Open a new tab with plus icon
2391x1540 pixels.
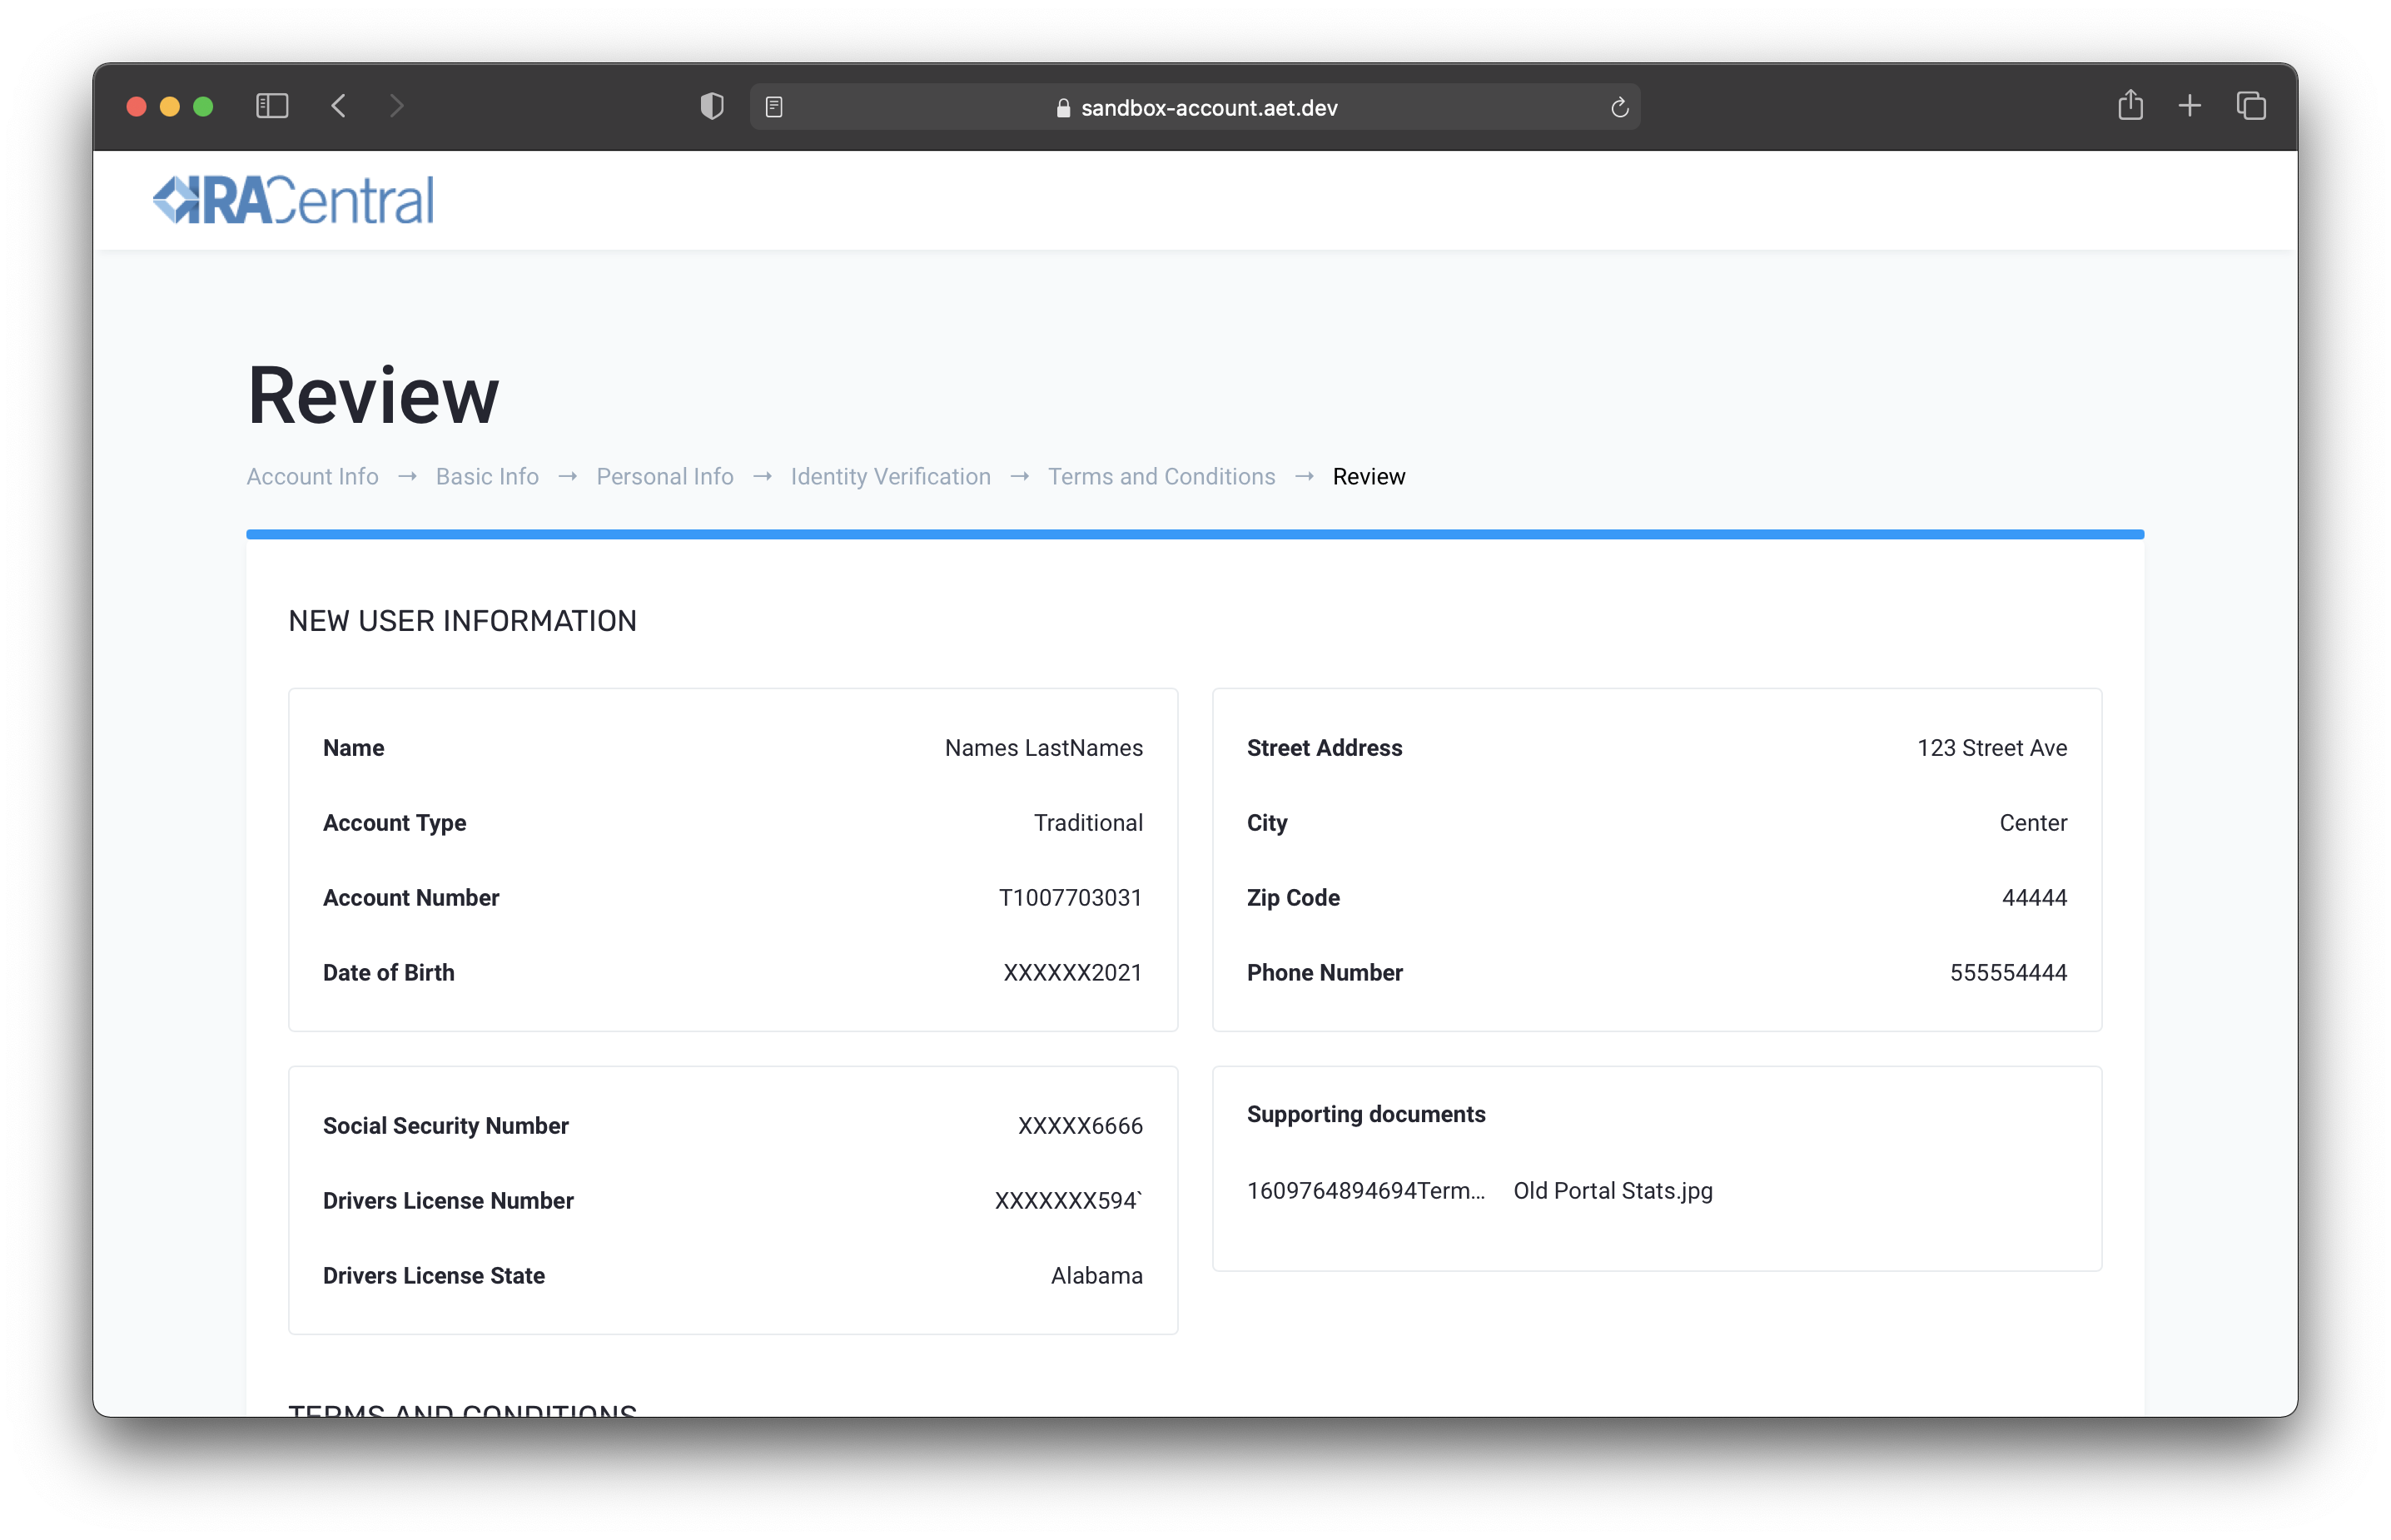click(x=2189, y=106)
